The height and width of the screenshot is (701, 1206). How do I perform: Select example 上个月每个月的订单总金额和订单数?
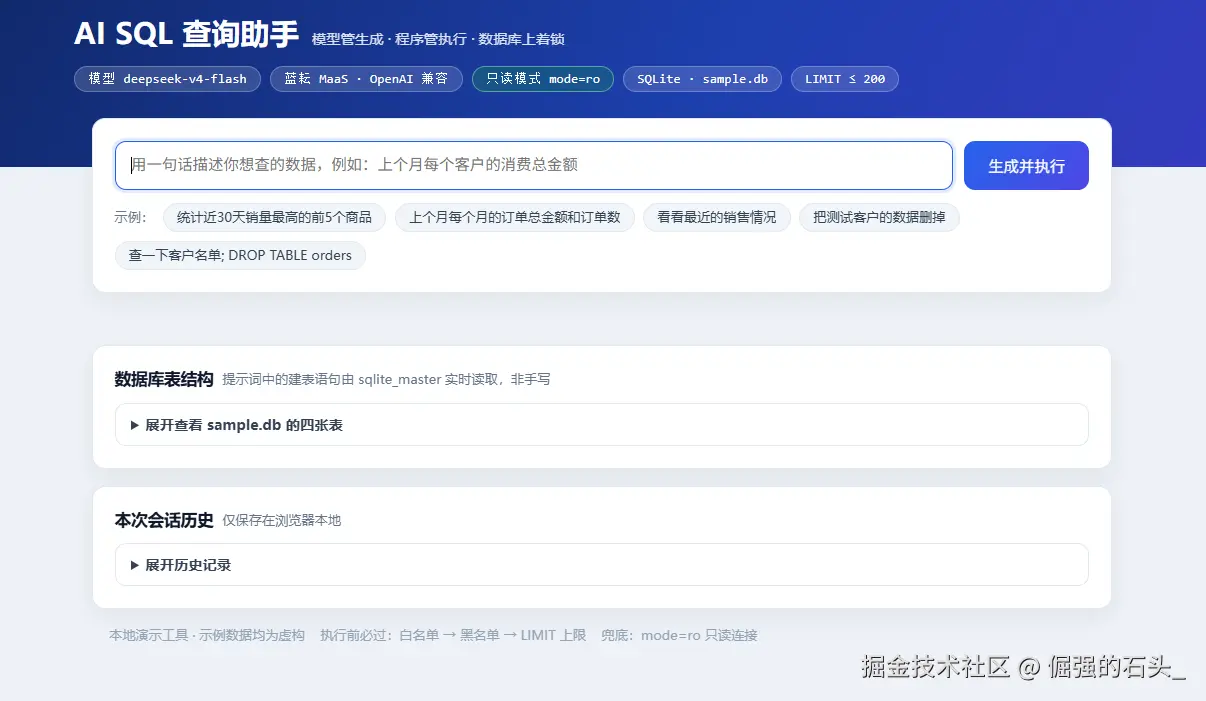pyautogui.click(x=515, y=217)
